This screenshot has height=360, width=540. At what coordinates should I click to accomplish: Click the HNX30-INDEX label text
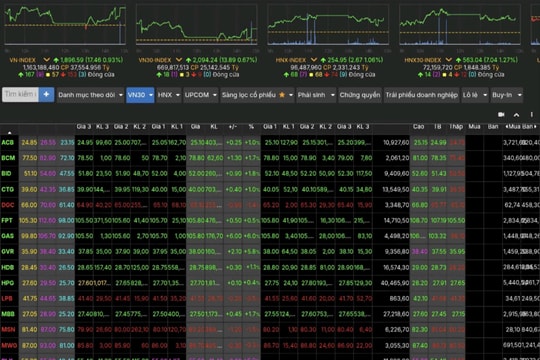coord(423,60)
